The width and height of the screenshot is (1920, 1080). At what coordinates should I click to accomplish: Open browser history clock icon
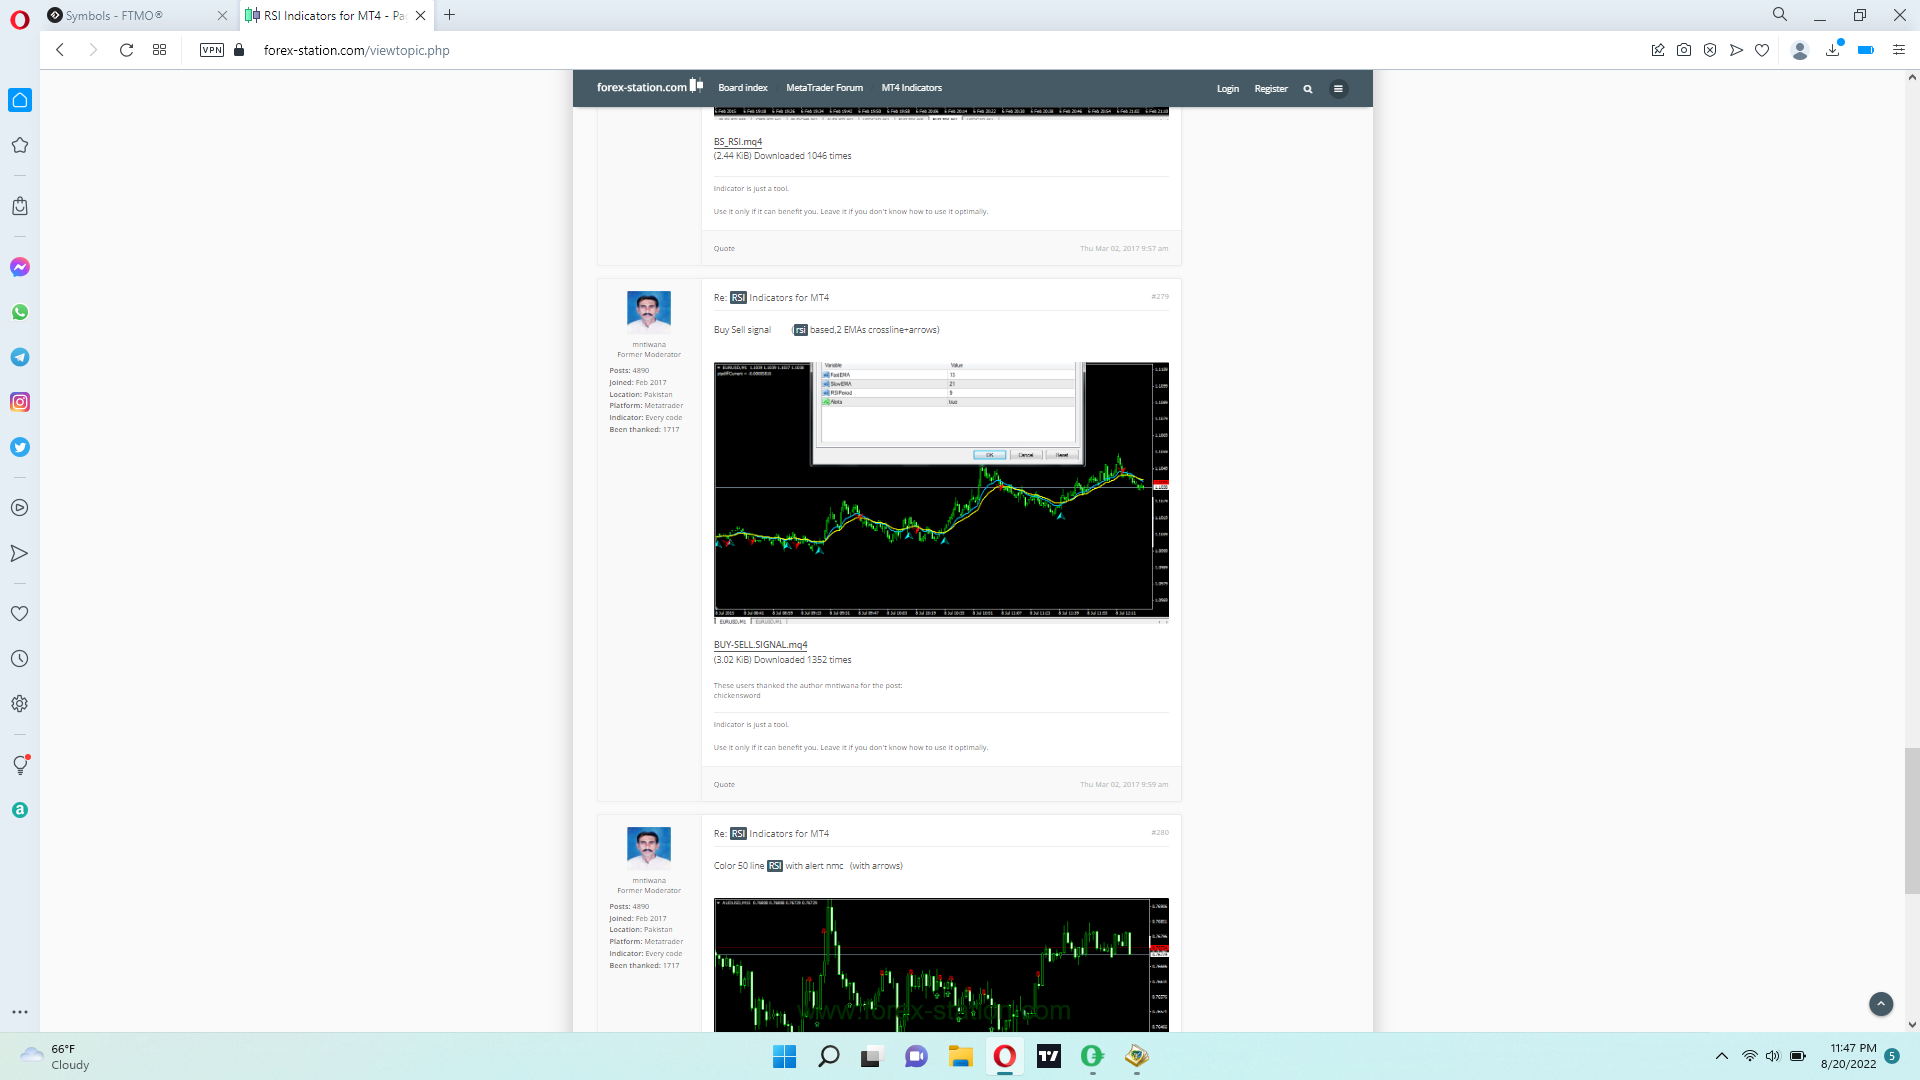20,659
